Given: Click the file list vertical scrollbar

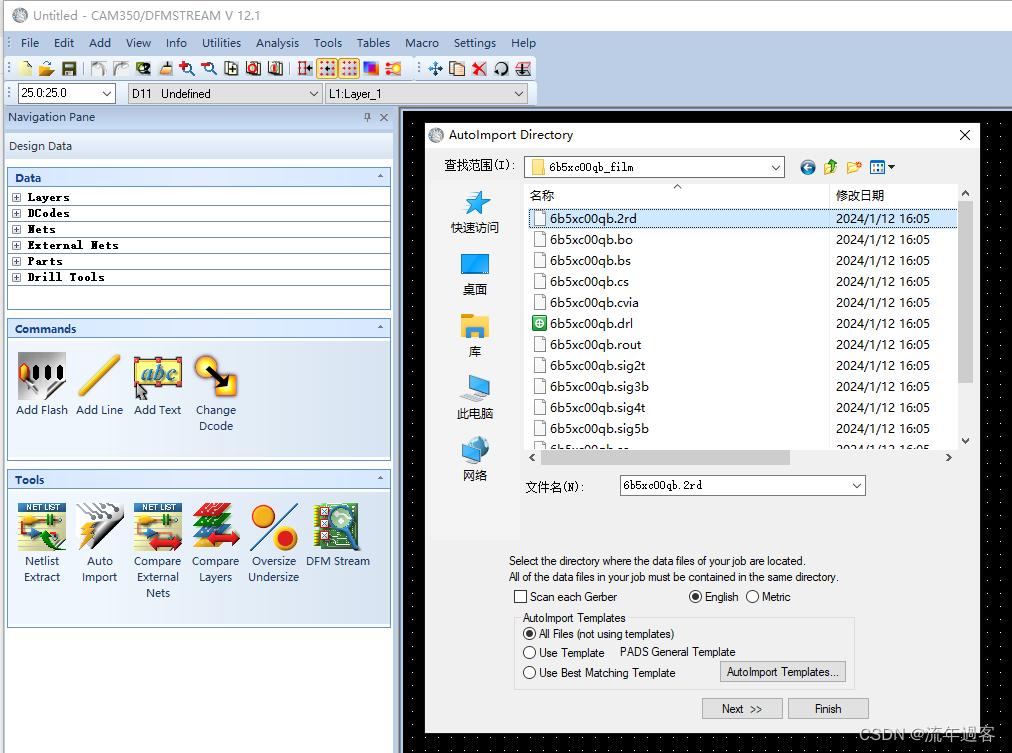Looking at the screenshot, I should pyautogui.click(x=966, y=292).
